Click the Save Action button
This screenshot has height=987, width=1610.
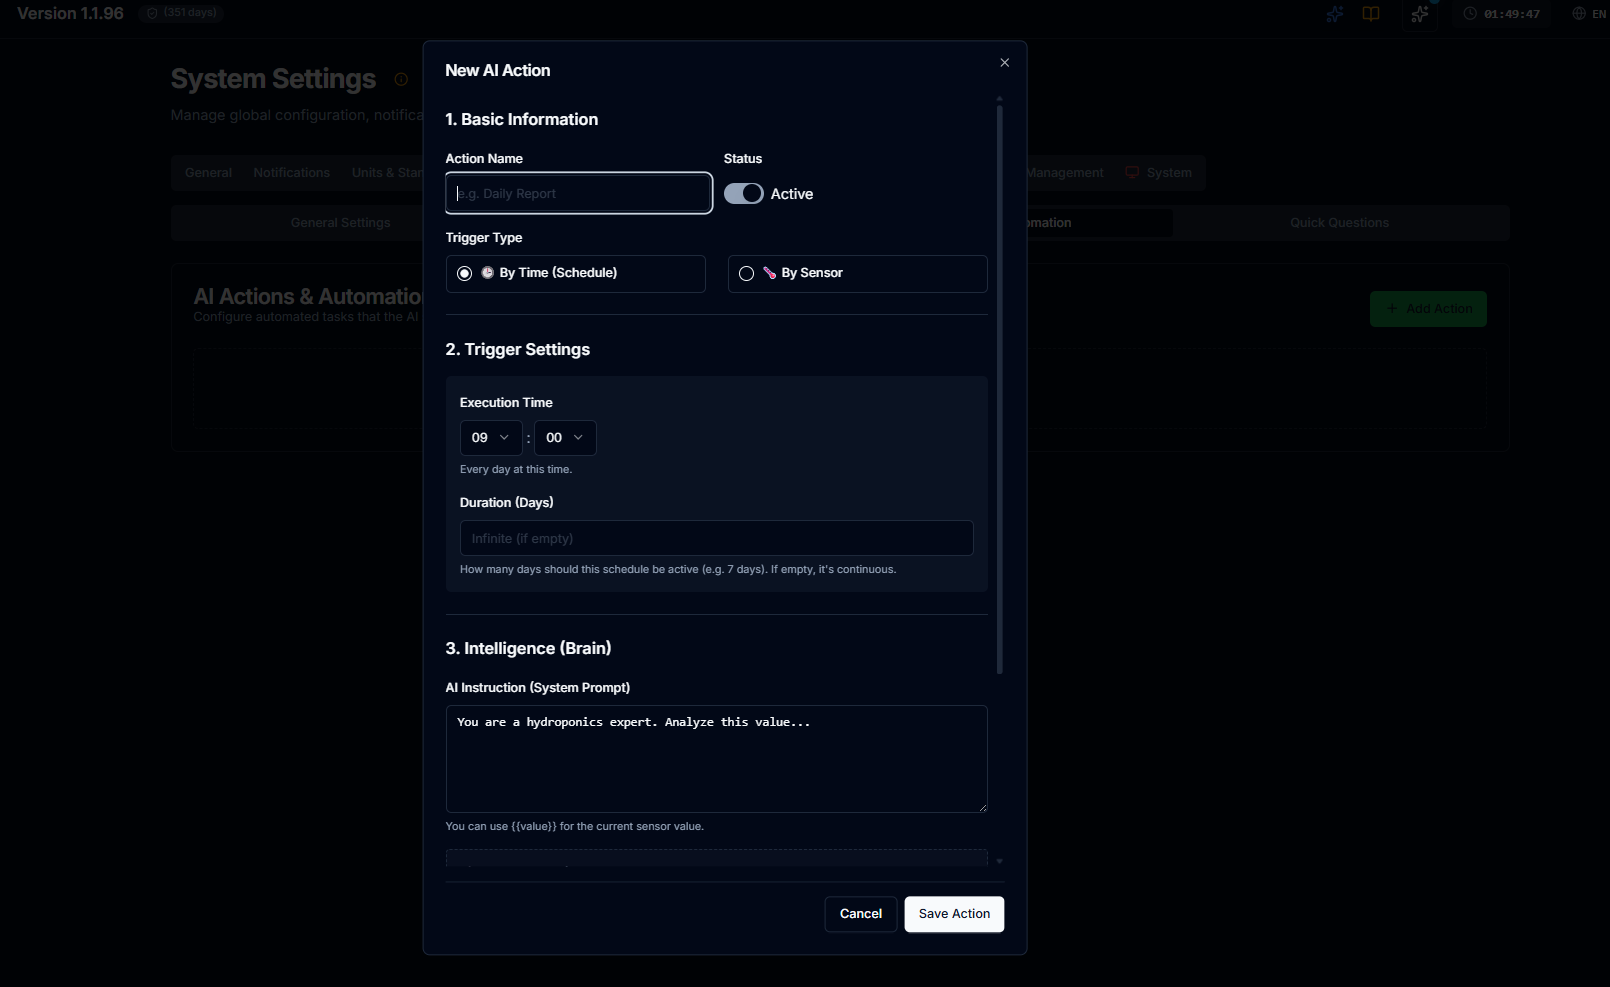954,914
